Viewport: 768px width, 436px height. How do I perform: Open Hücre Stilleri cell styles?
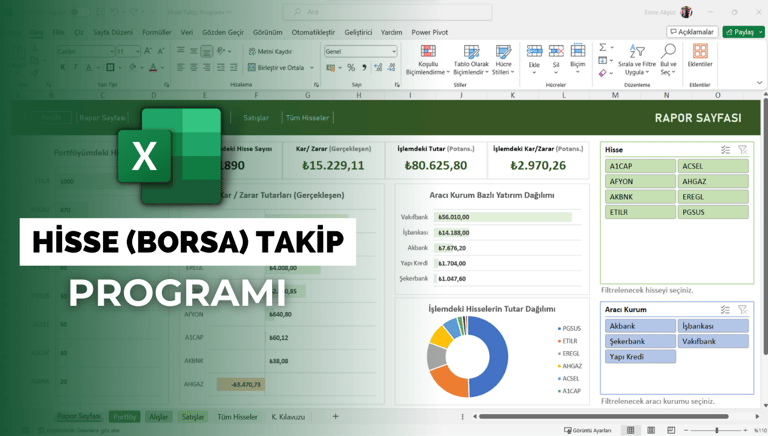pos(503,60)
